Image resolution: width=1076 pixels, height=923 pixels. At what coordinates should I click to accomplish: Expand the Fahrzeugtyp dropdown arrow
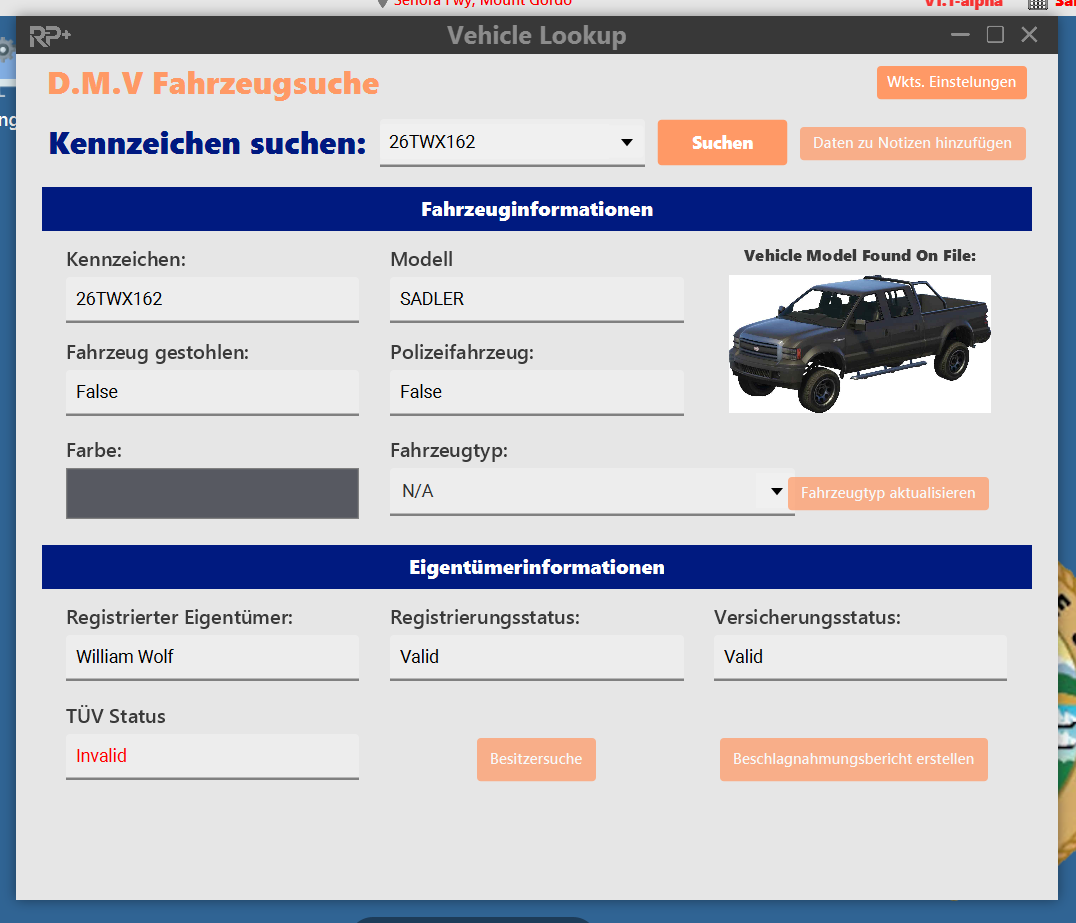pyautogui.click(x=776, y=491)
